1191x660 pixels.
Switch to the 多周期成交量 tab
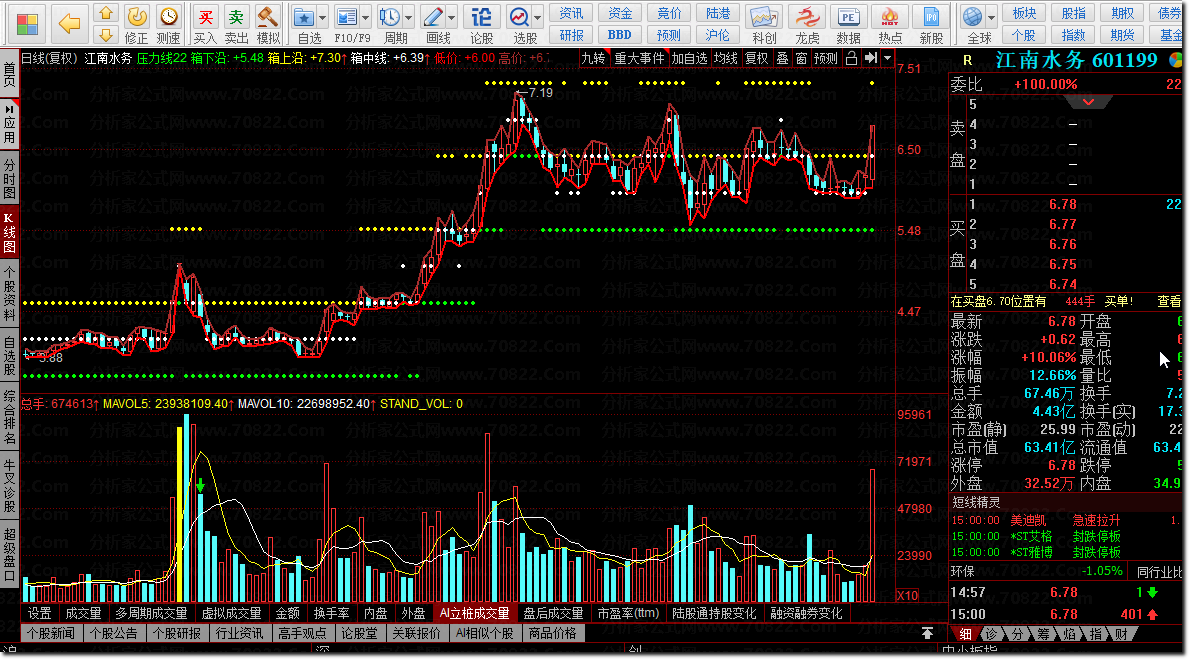click(x=151, y=613)
